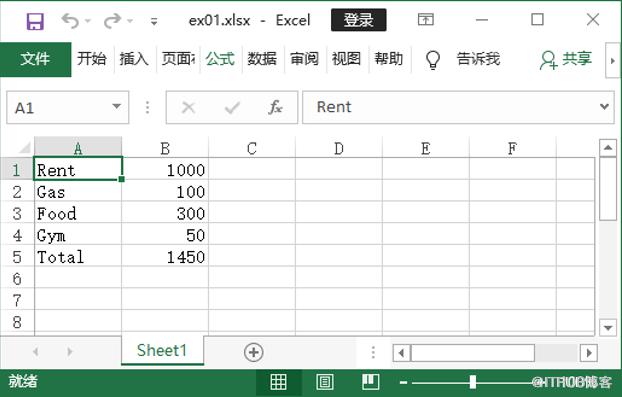
Task: Click vertical scrollbar up arrow
Action: 608,148
